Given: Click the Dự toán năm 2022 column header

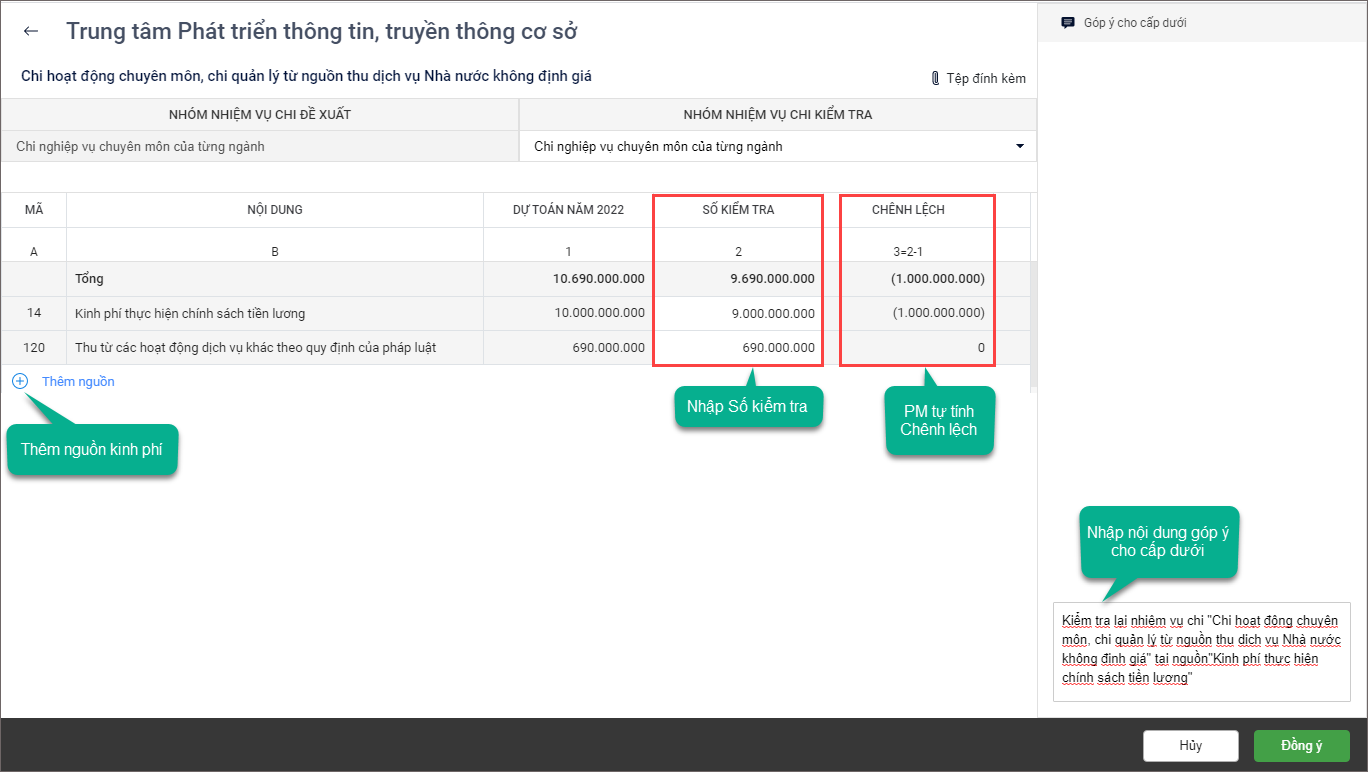Looking at the screenshot, I should 568,210.
